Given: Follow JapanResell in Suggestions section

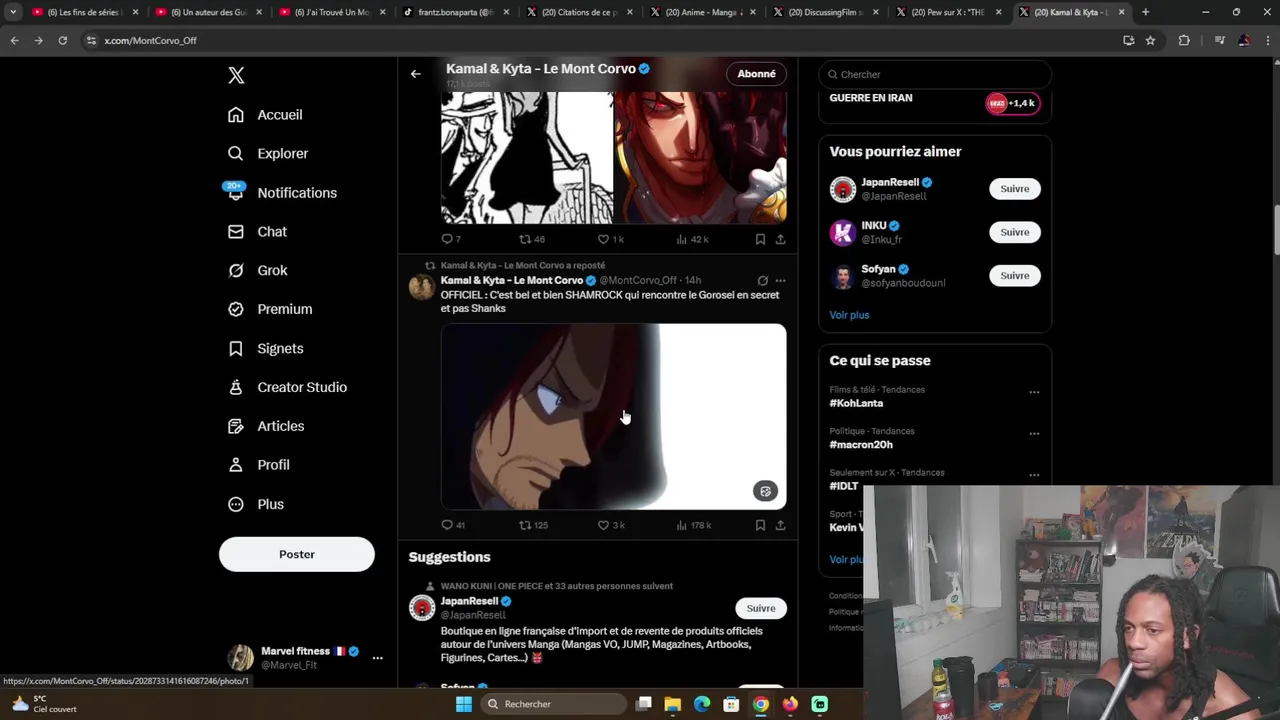Looking at the screenshot, I should [760, 608].
